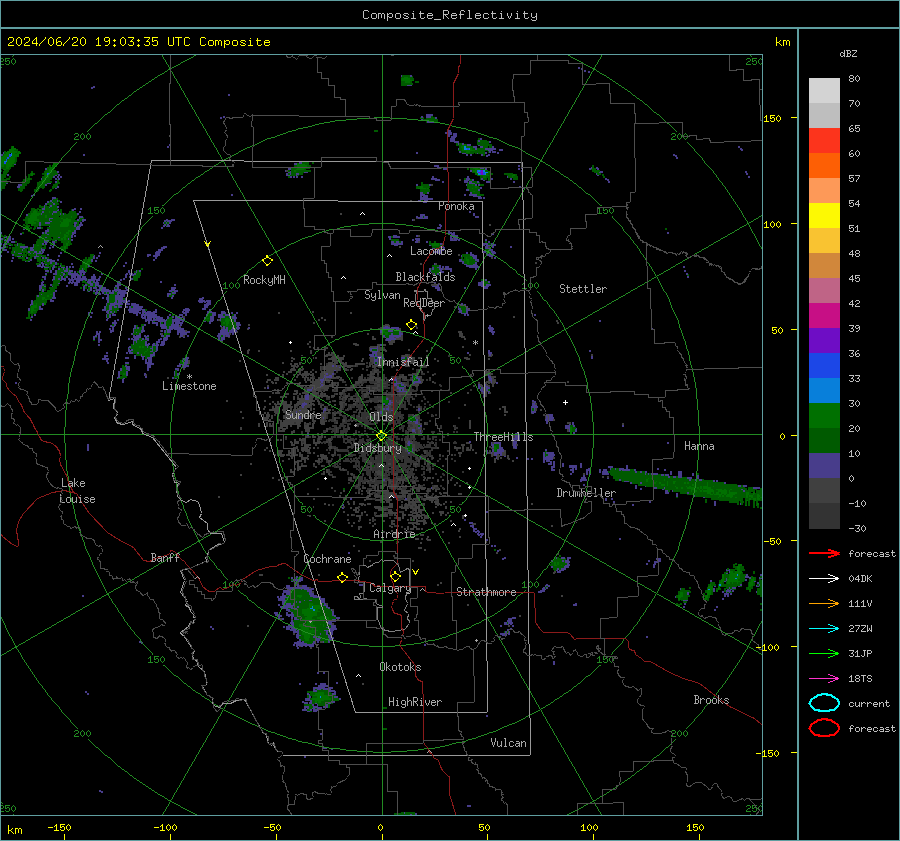
Task: Select the 'Cochrane' town label
Action: [x=327, y=559]
